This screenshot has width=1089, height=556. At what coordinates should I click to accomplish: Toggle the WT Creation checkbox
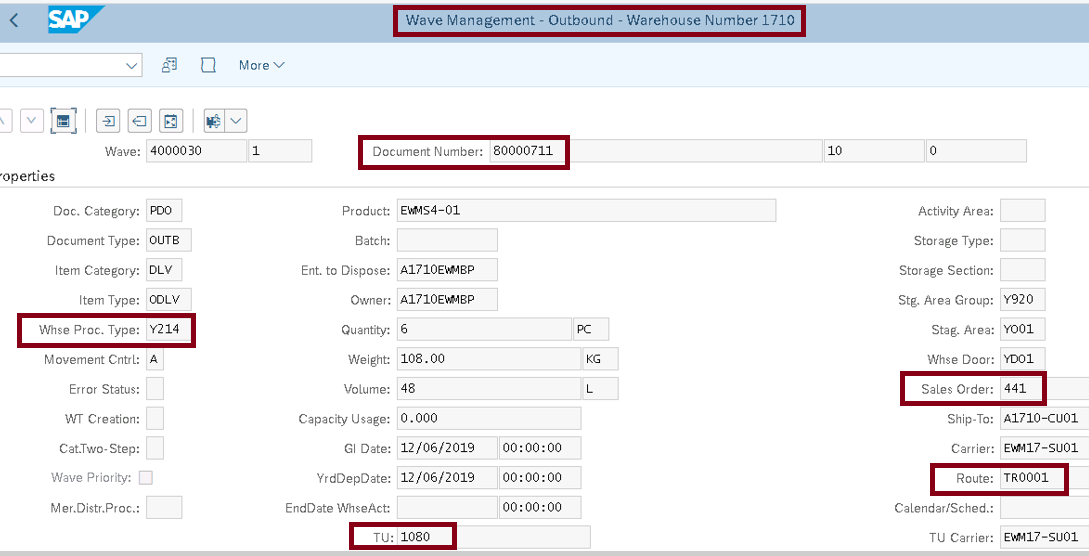pyautogui.click(x=155, y=419)
